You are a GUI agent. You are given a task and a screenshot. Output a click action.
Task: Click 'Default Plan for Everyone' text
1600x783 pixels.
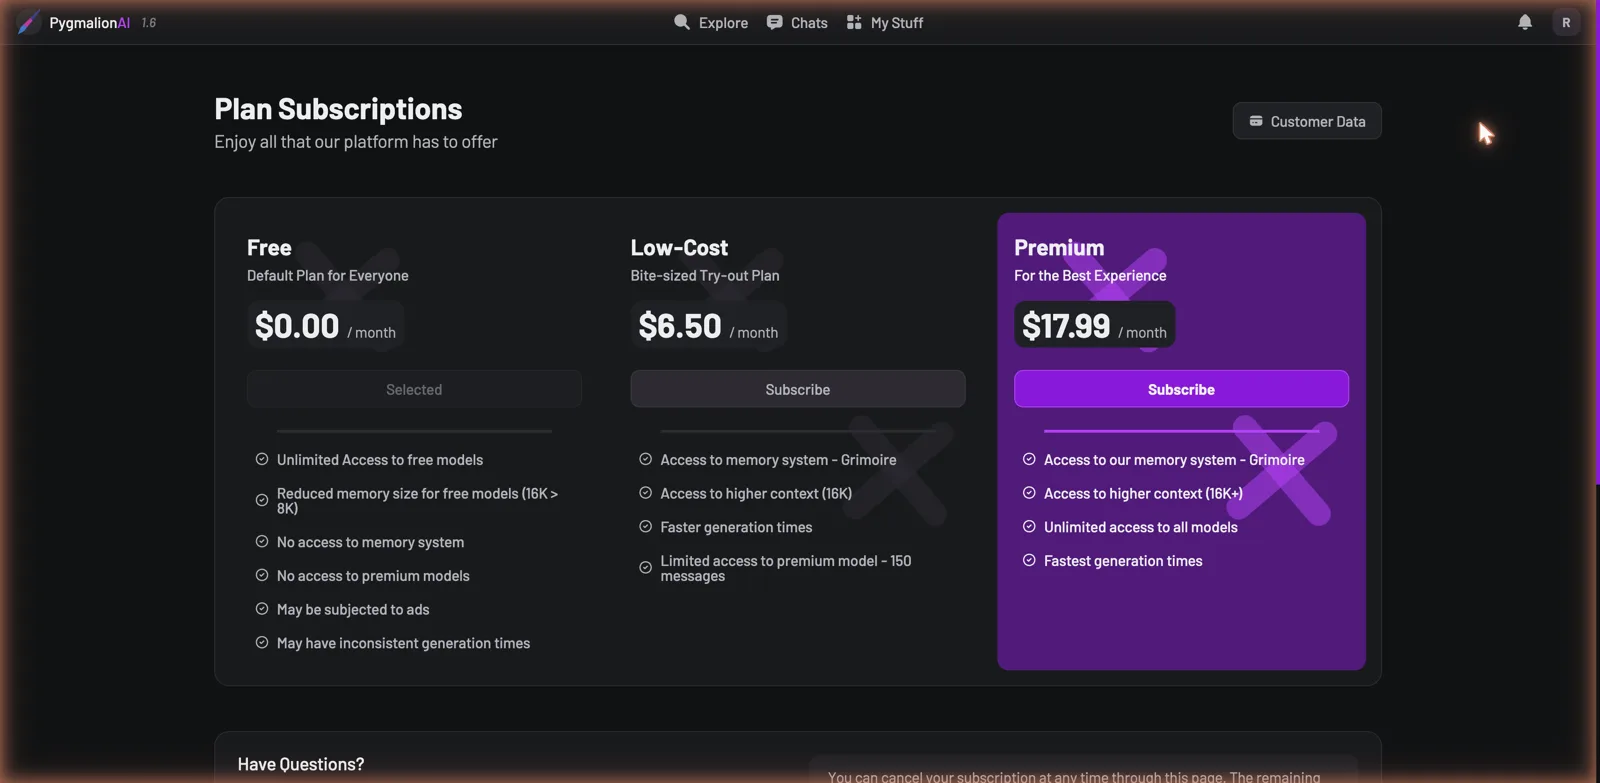click(328, 275)
